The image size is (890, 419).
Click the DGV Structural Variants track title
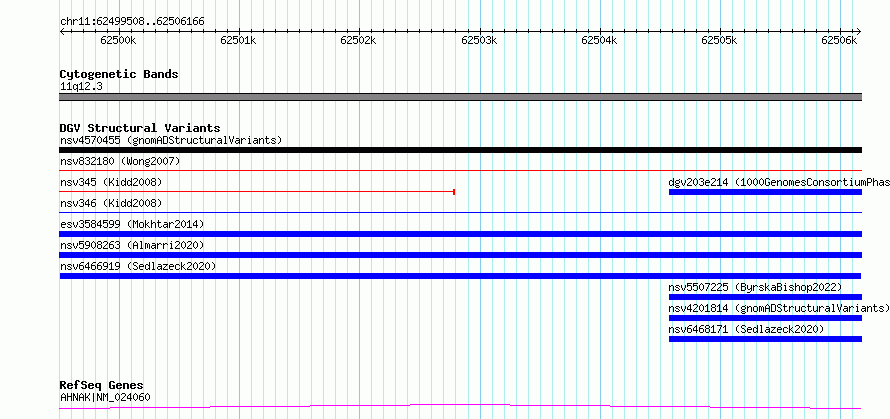140,128
